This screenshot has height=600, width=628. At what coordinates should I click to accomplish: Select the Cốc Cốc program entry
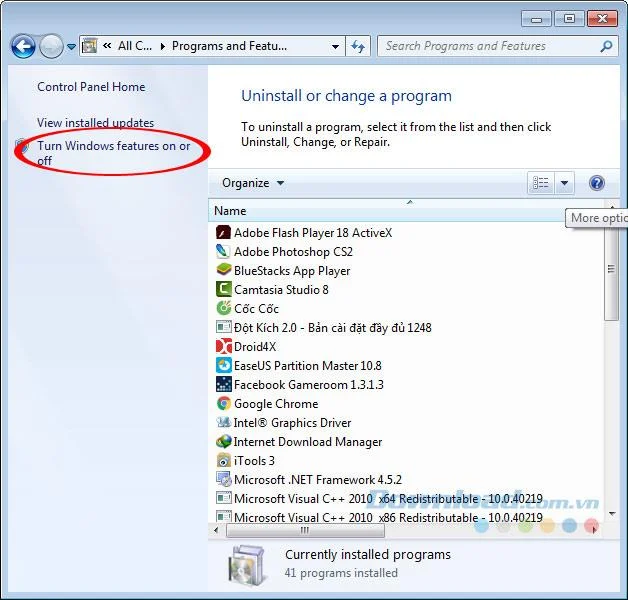coord(256,309)
